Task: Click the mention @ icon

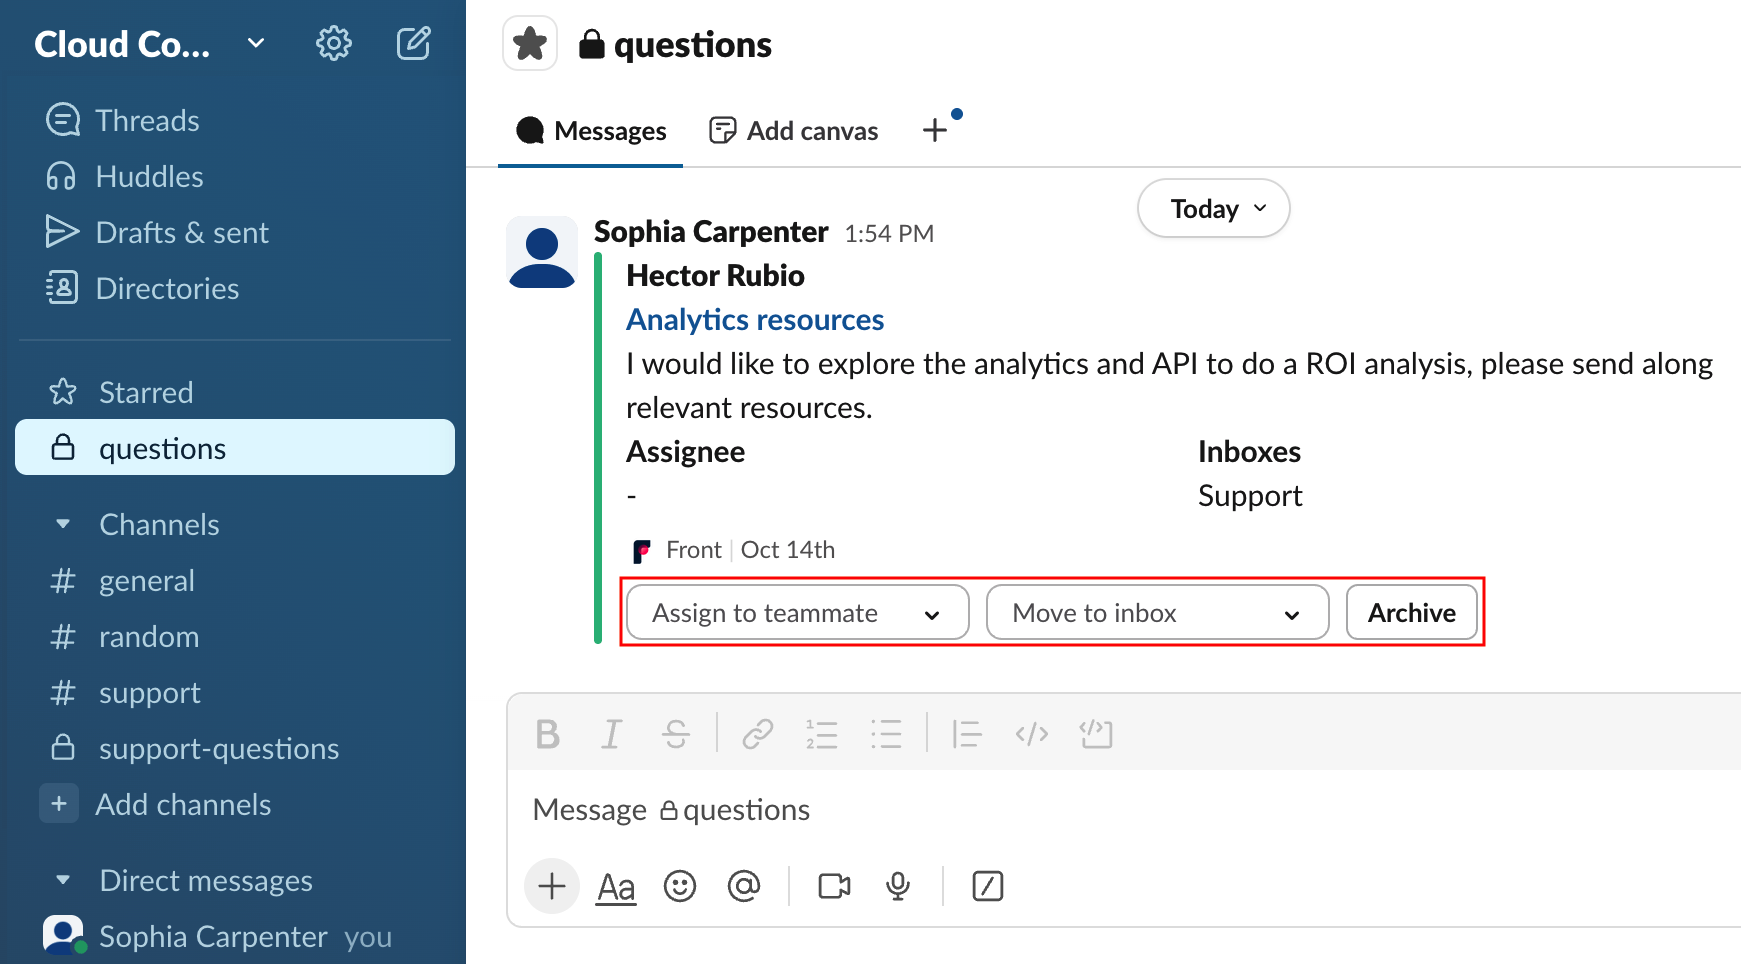Action: [x=744, y=886]
